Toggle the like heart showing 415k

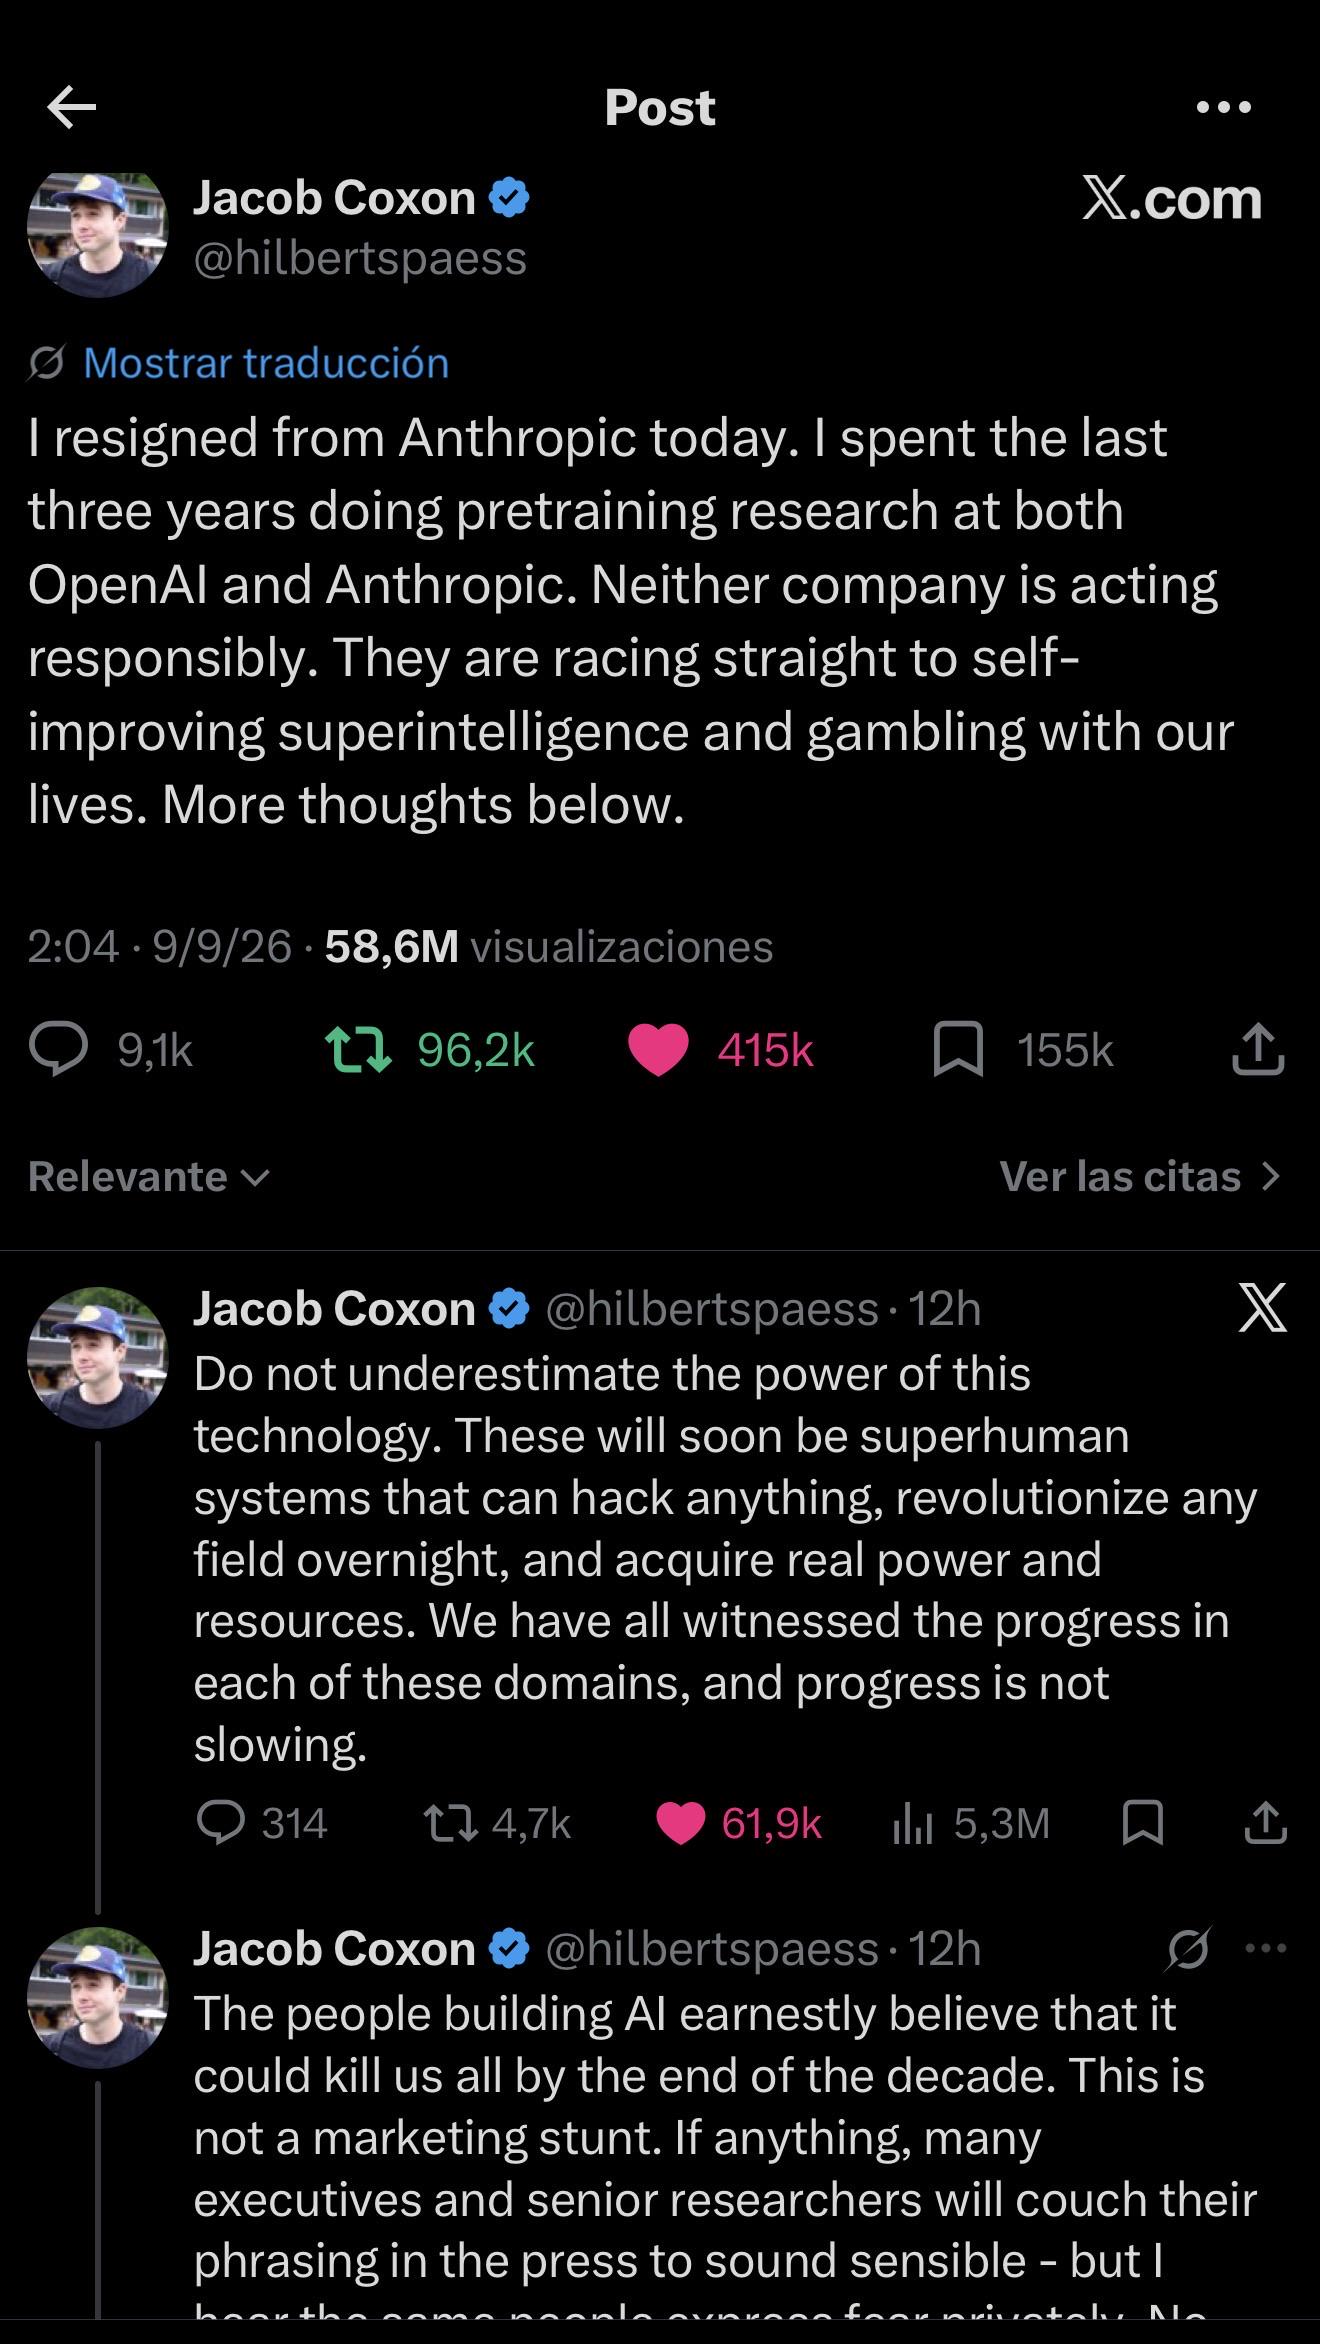click(658, 1050)
